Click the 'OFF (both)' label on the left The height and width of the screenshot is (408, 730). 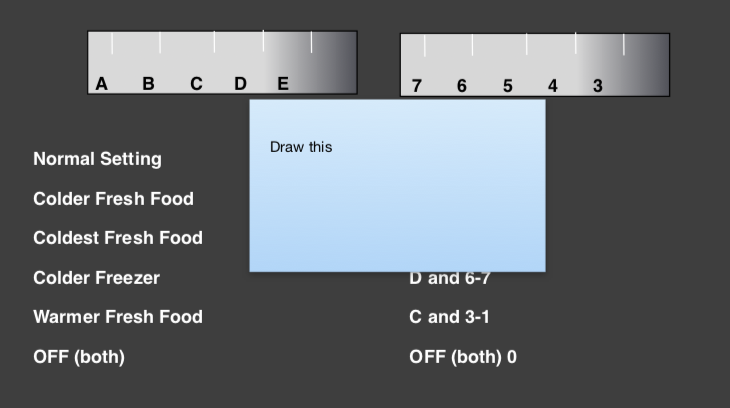tap(79, 357)
